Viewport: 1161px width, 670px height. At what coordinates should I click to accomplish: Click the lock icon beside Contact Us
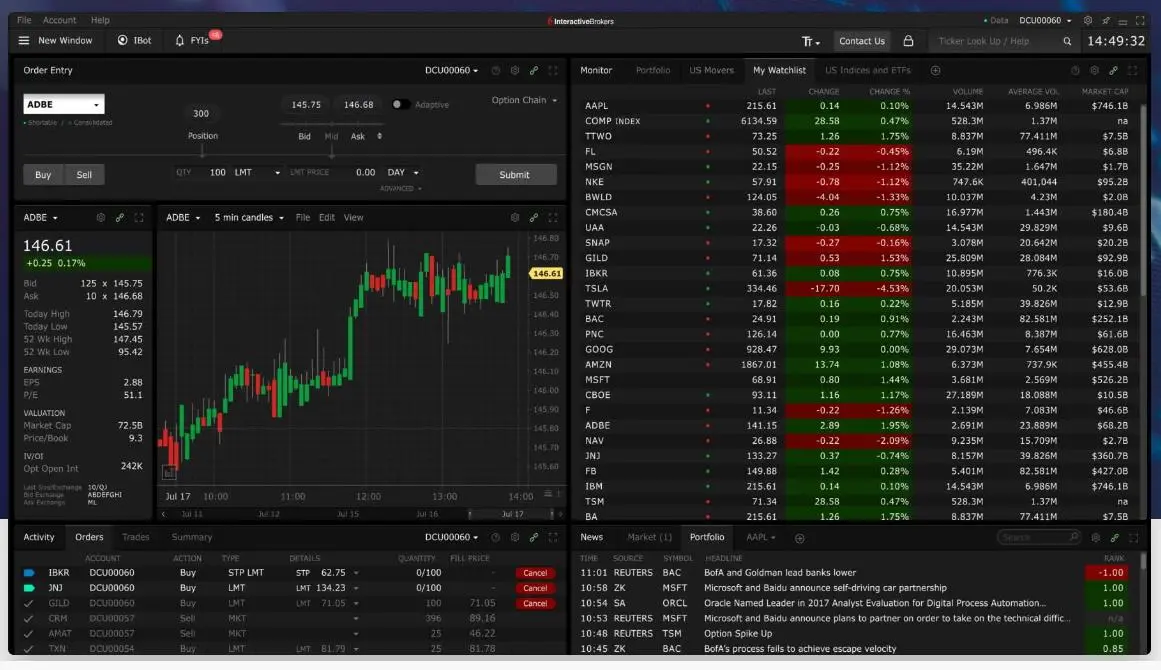908,41
